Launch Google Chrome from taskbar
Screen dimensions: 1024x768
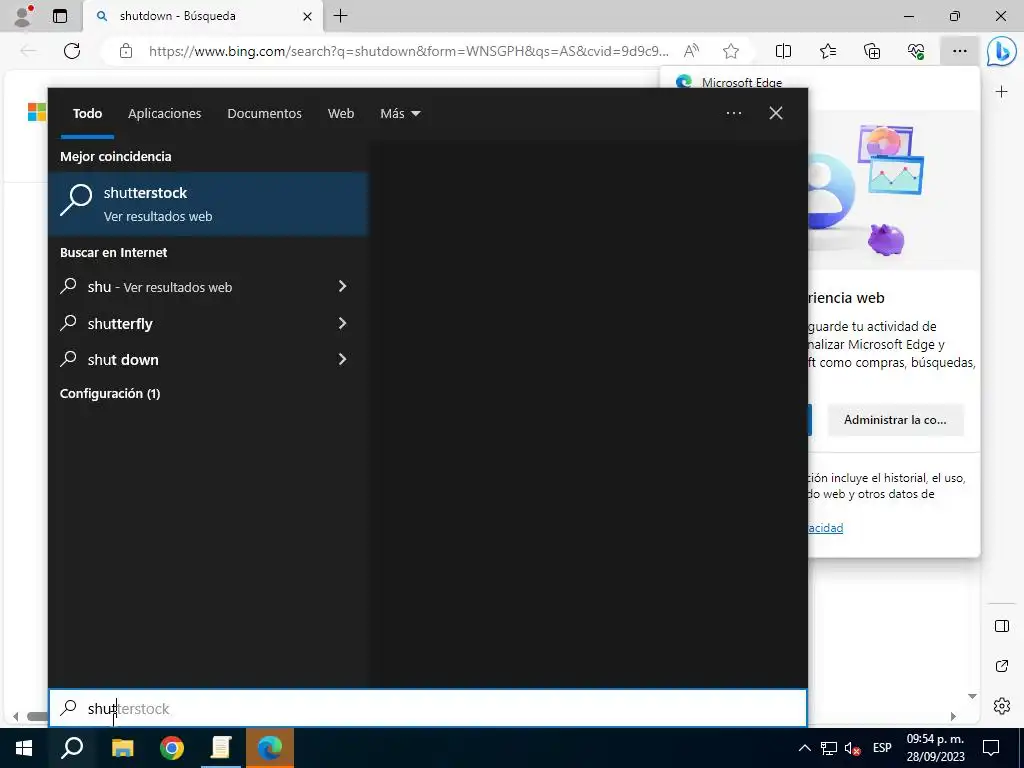click(x=172, y=748)
